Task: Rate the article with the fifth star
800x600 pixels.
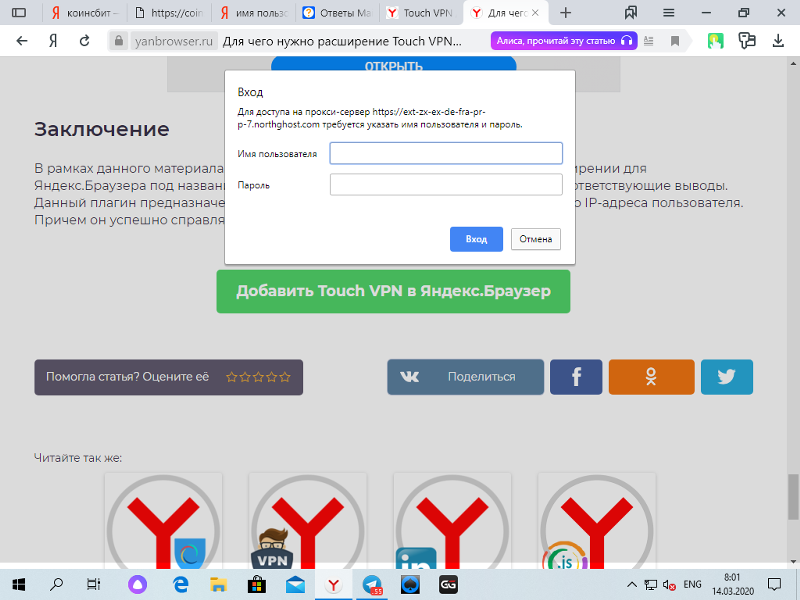Action: (x=285, y=377)
